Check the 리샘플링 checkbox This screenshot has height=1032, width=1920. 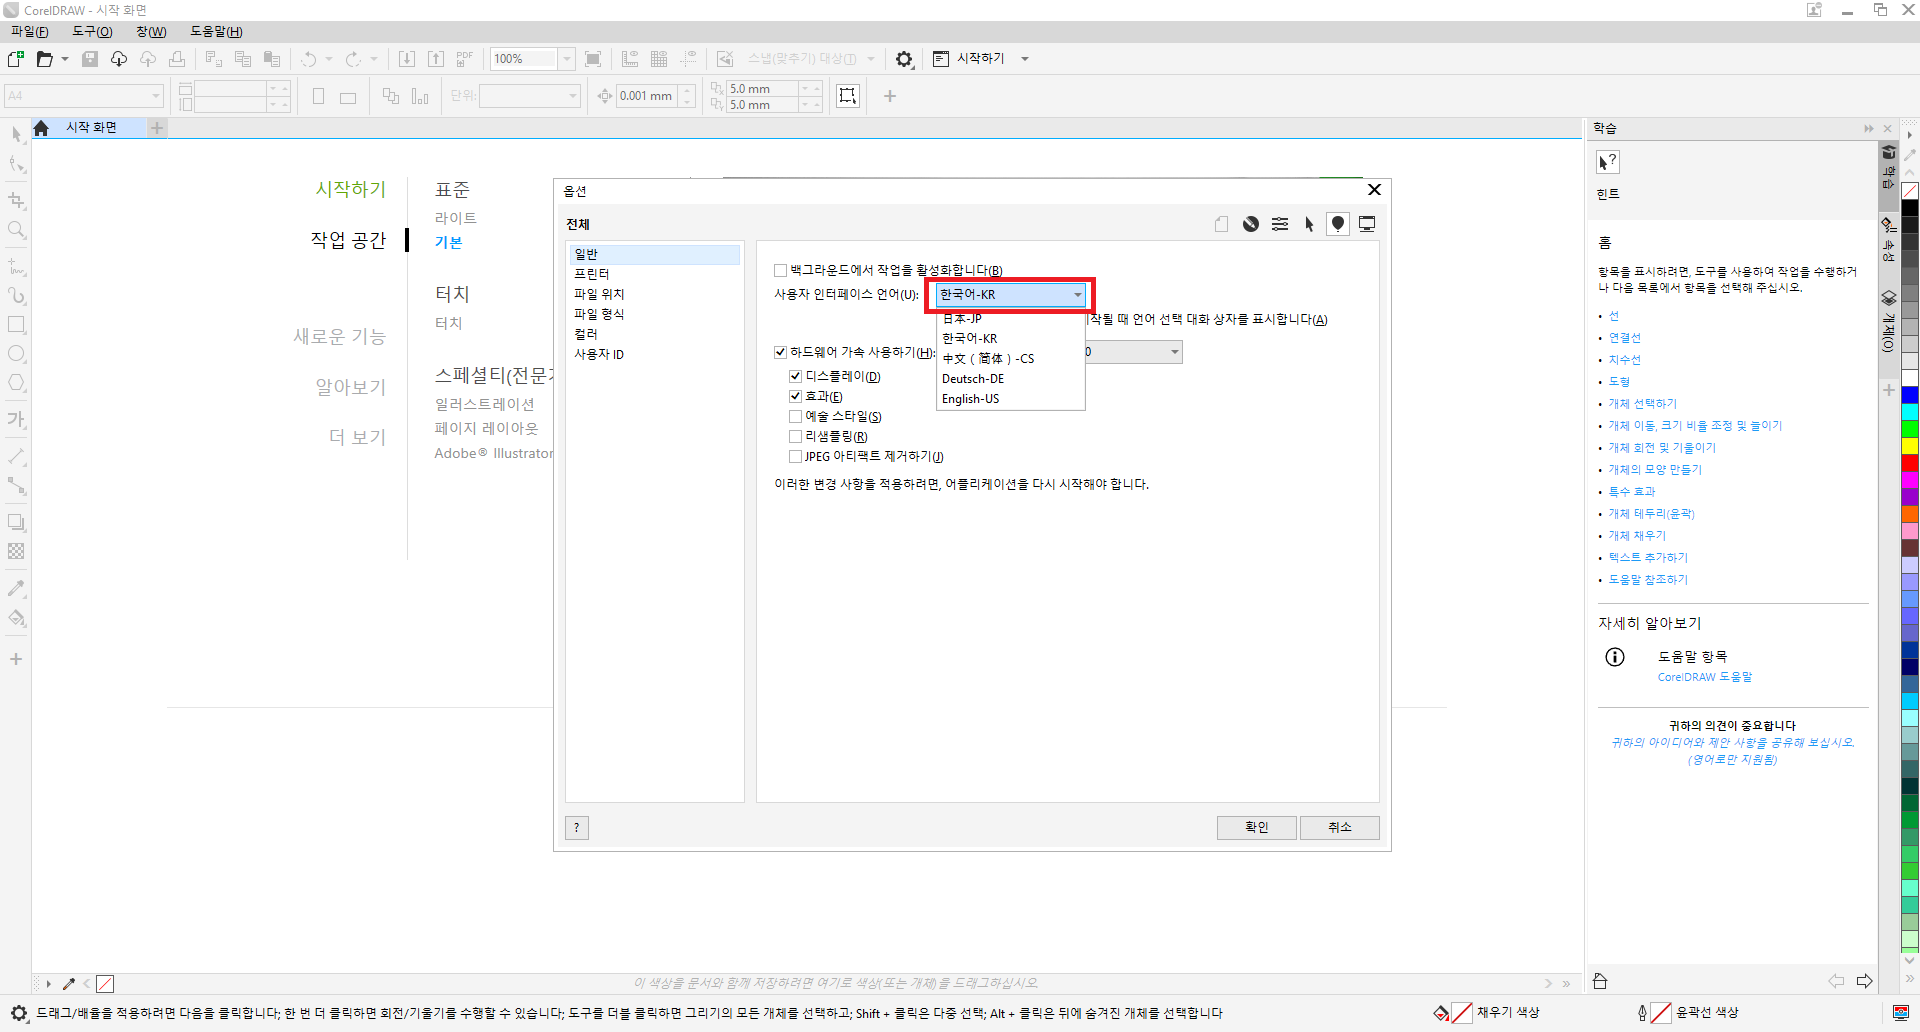tap(795, 436)
